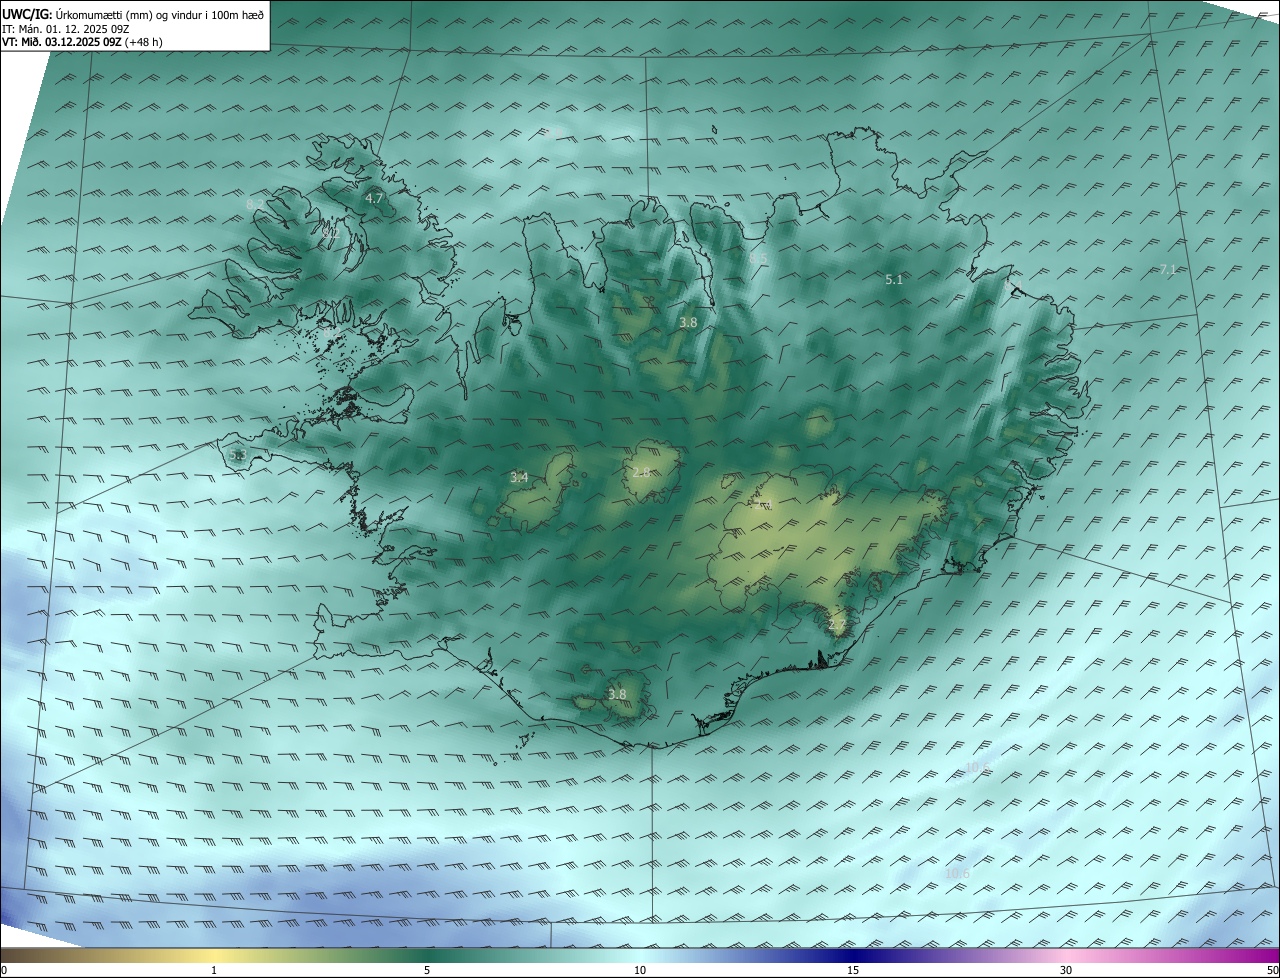The height and width of the screenshot is (978, 1280).
Task: Click the colorbar tick label "15"
Action: (853, 970)
